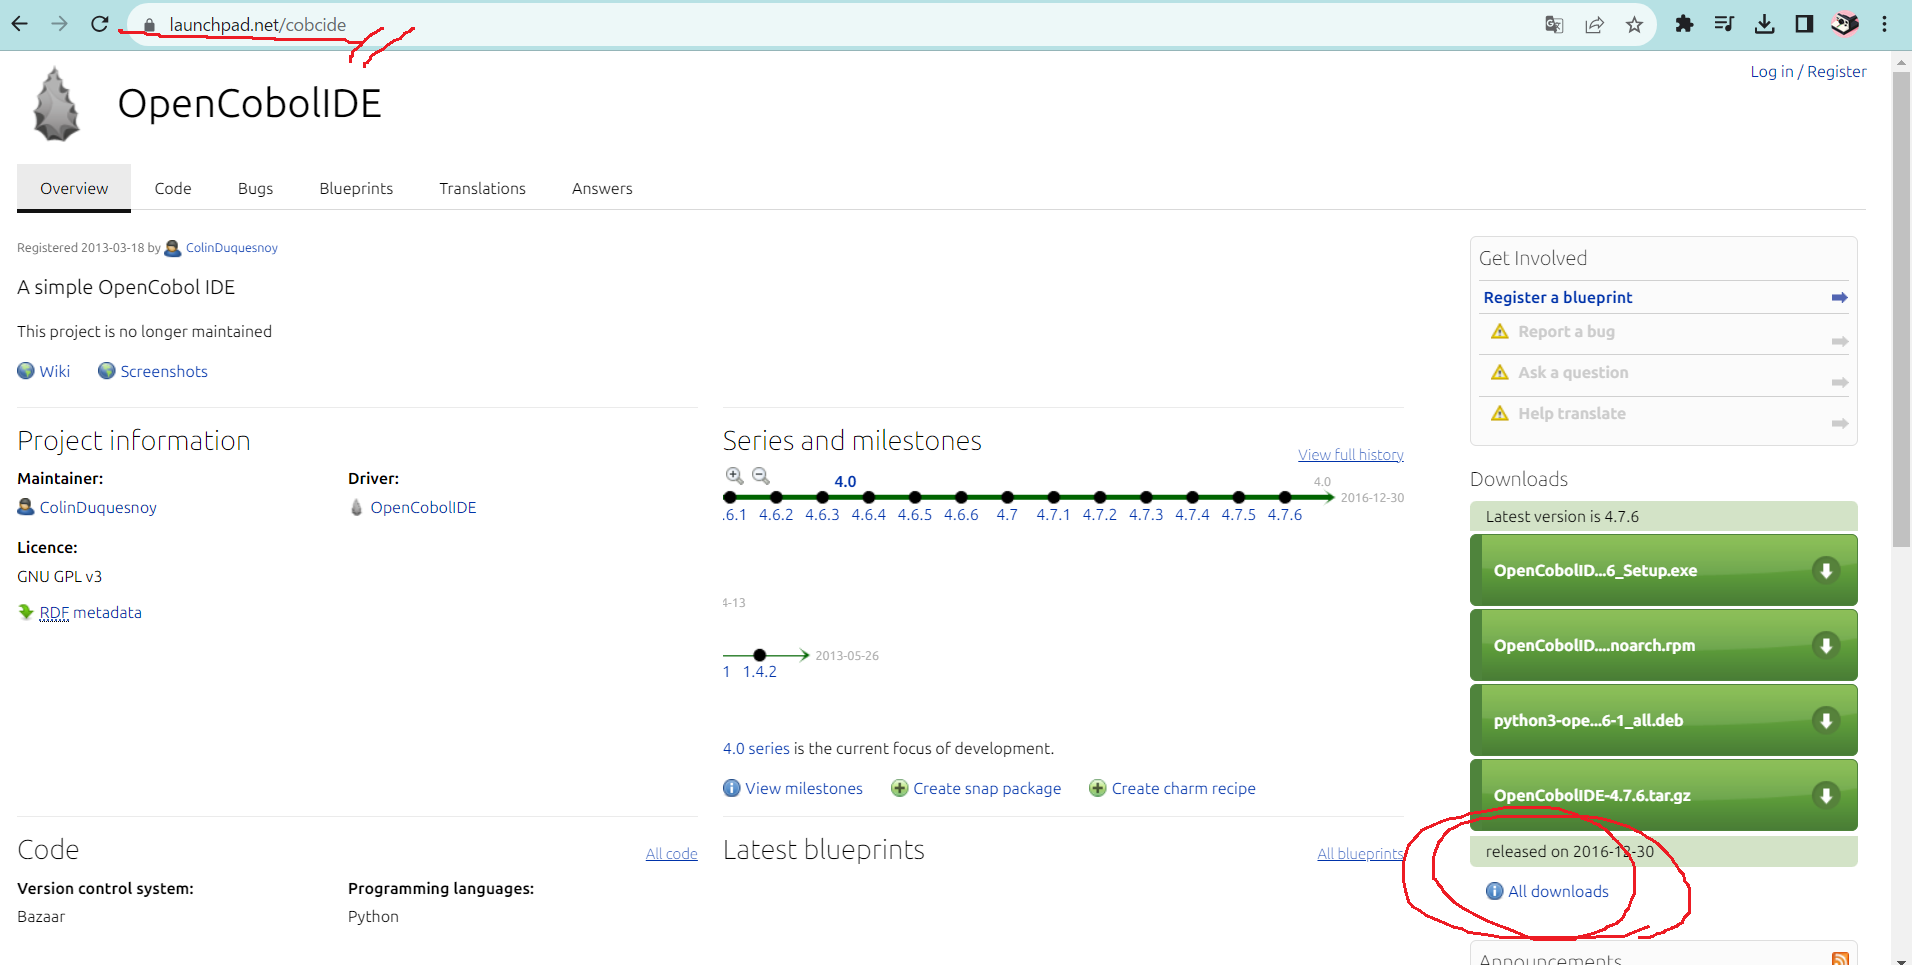
Task: Click the page vertical scrollbar
Action: tap(1901, 310)
